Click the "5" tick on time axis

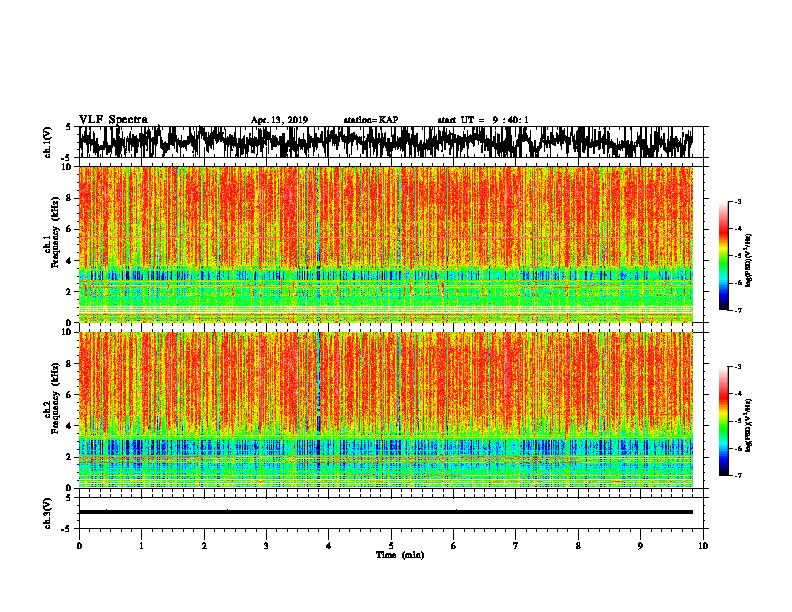[x=391, y=546]
